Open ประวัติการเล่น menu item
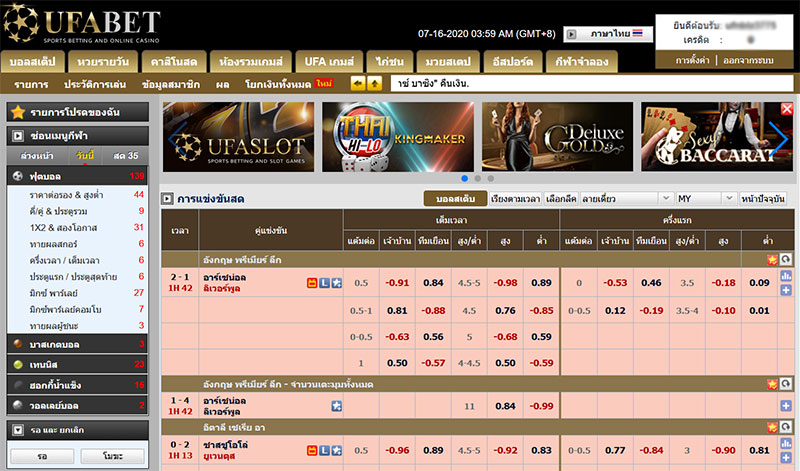The image size is (800, 471). (x=95, y=84)
